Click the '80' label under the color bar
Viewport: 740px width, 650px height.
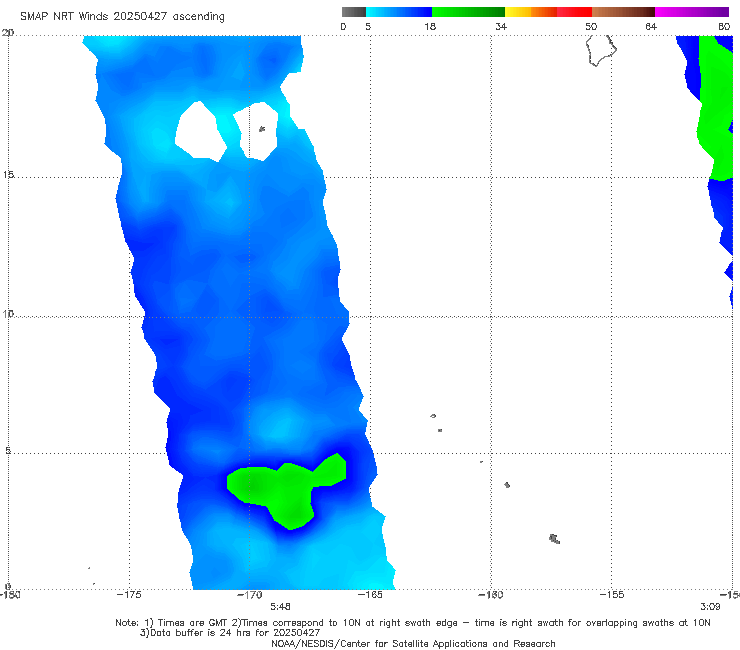tap(724, 26)
